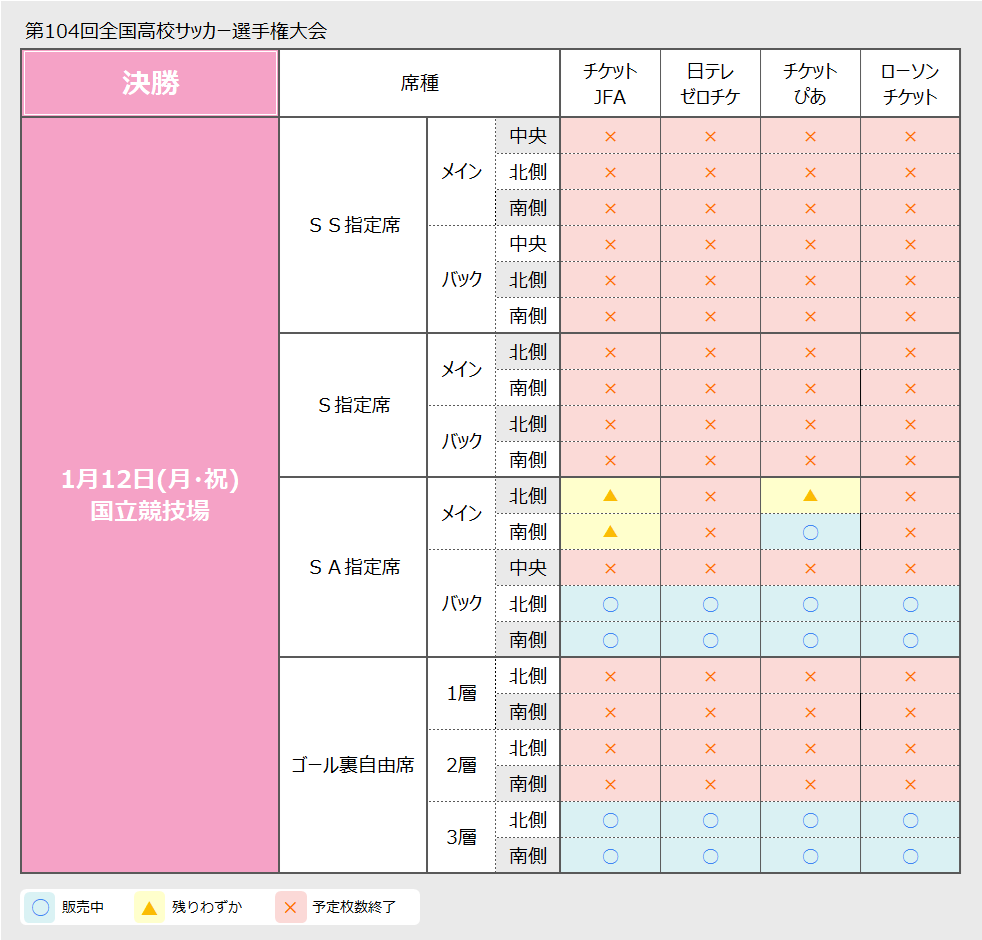Viewport: 982px width, 940px height.
Task: Click the circle for SA Back 南側 under チケットぴあ
Action: click(810, 639)
